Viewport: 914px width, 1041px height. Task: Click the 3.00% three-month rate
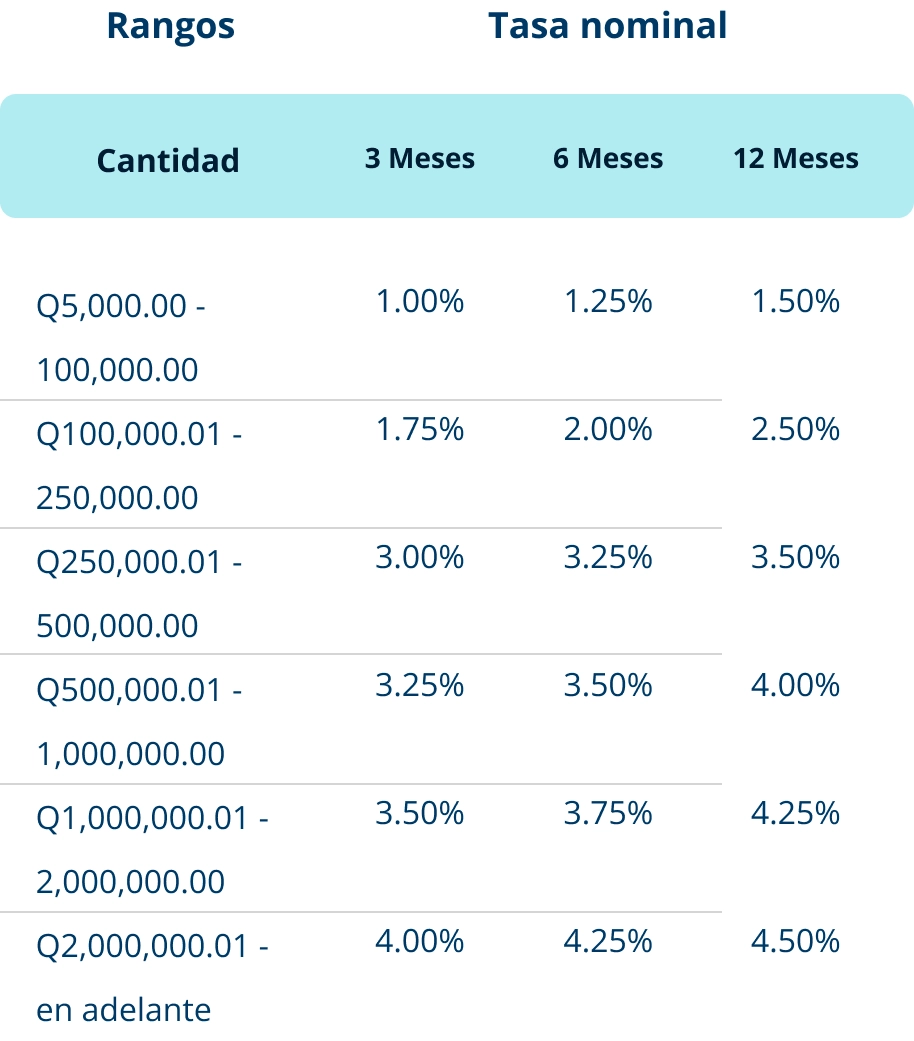[419, 557]
